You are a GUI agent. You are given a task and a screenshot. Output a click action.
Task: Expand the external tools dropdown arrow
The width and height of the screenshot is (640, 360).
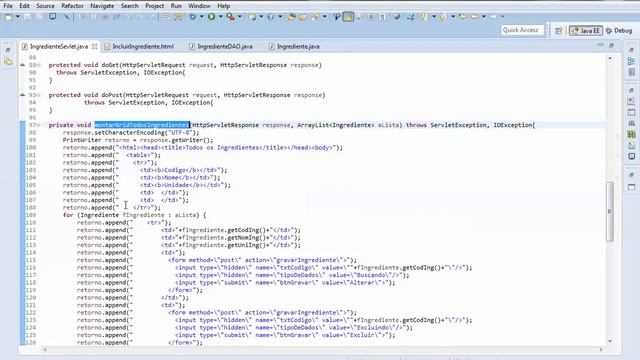[x=240, y=17]
